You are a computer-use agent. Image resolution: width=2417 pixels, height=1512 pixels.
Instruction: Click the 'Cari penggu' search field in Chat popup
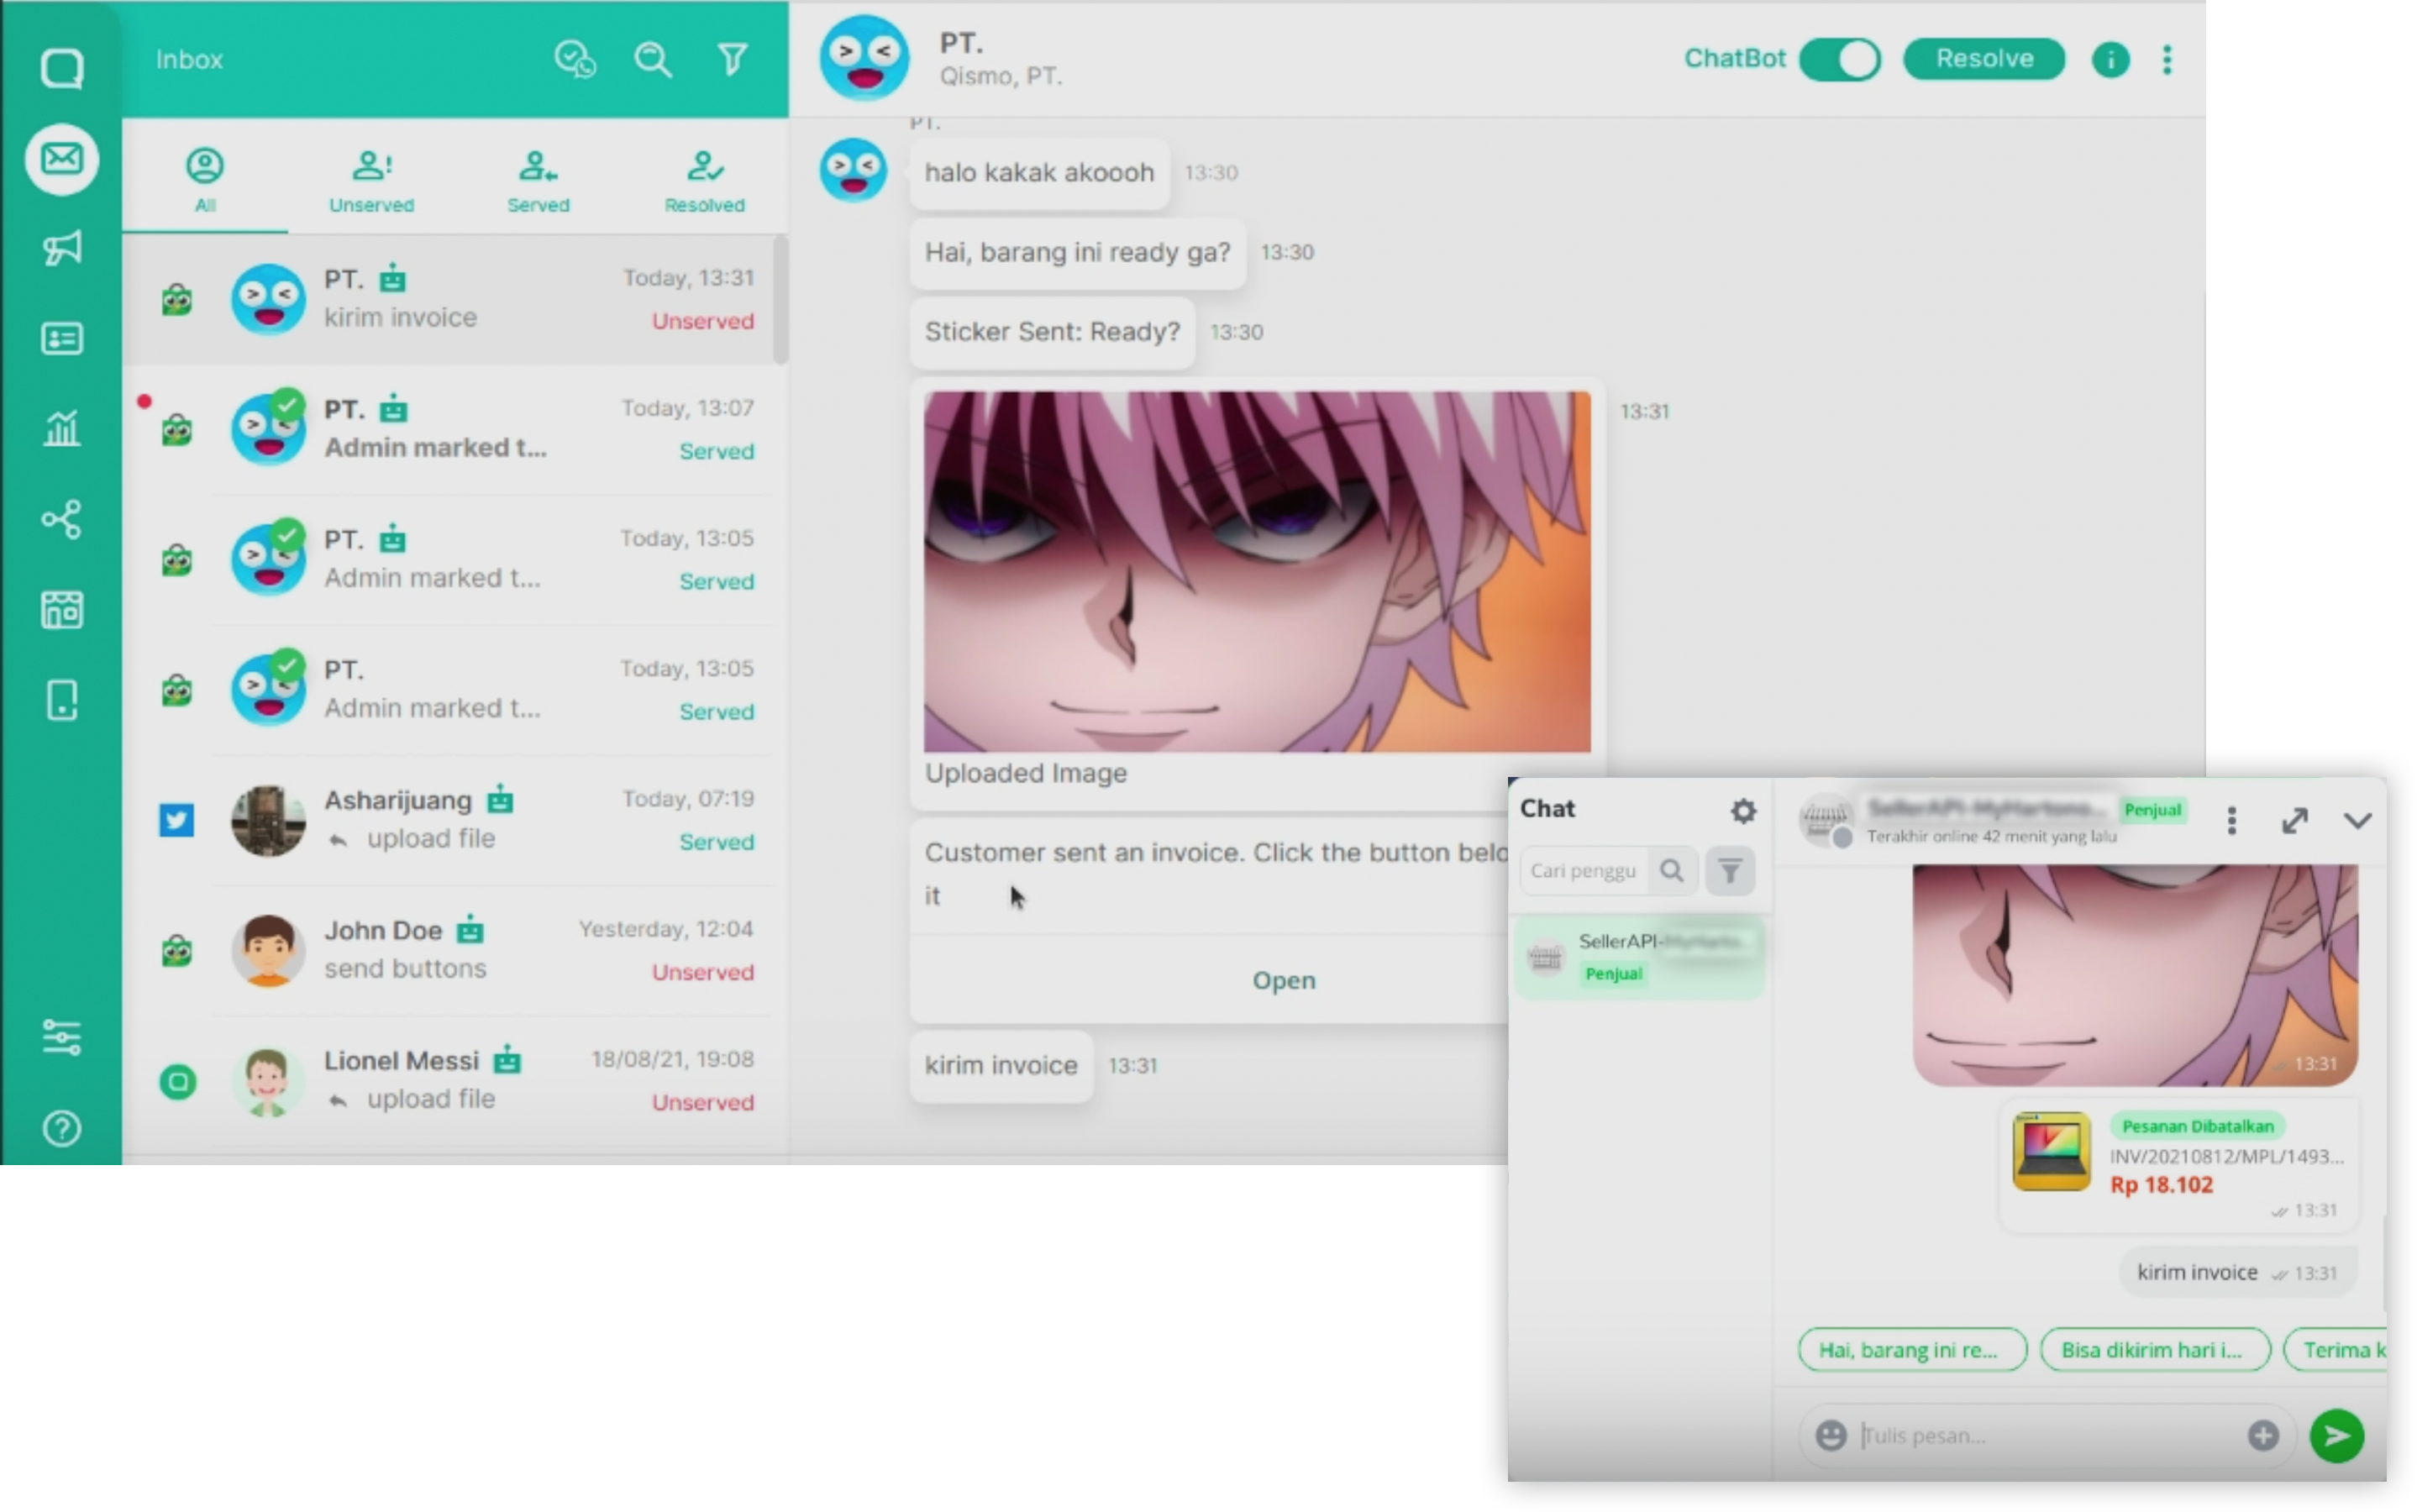1584,870
